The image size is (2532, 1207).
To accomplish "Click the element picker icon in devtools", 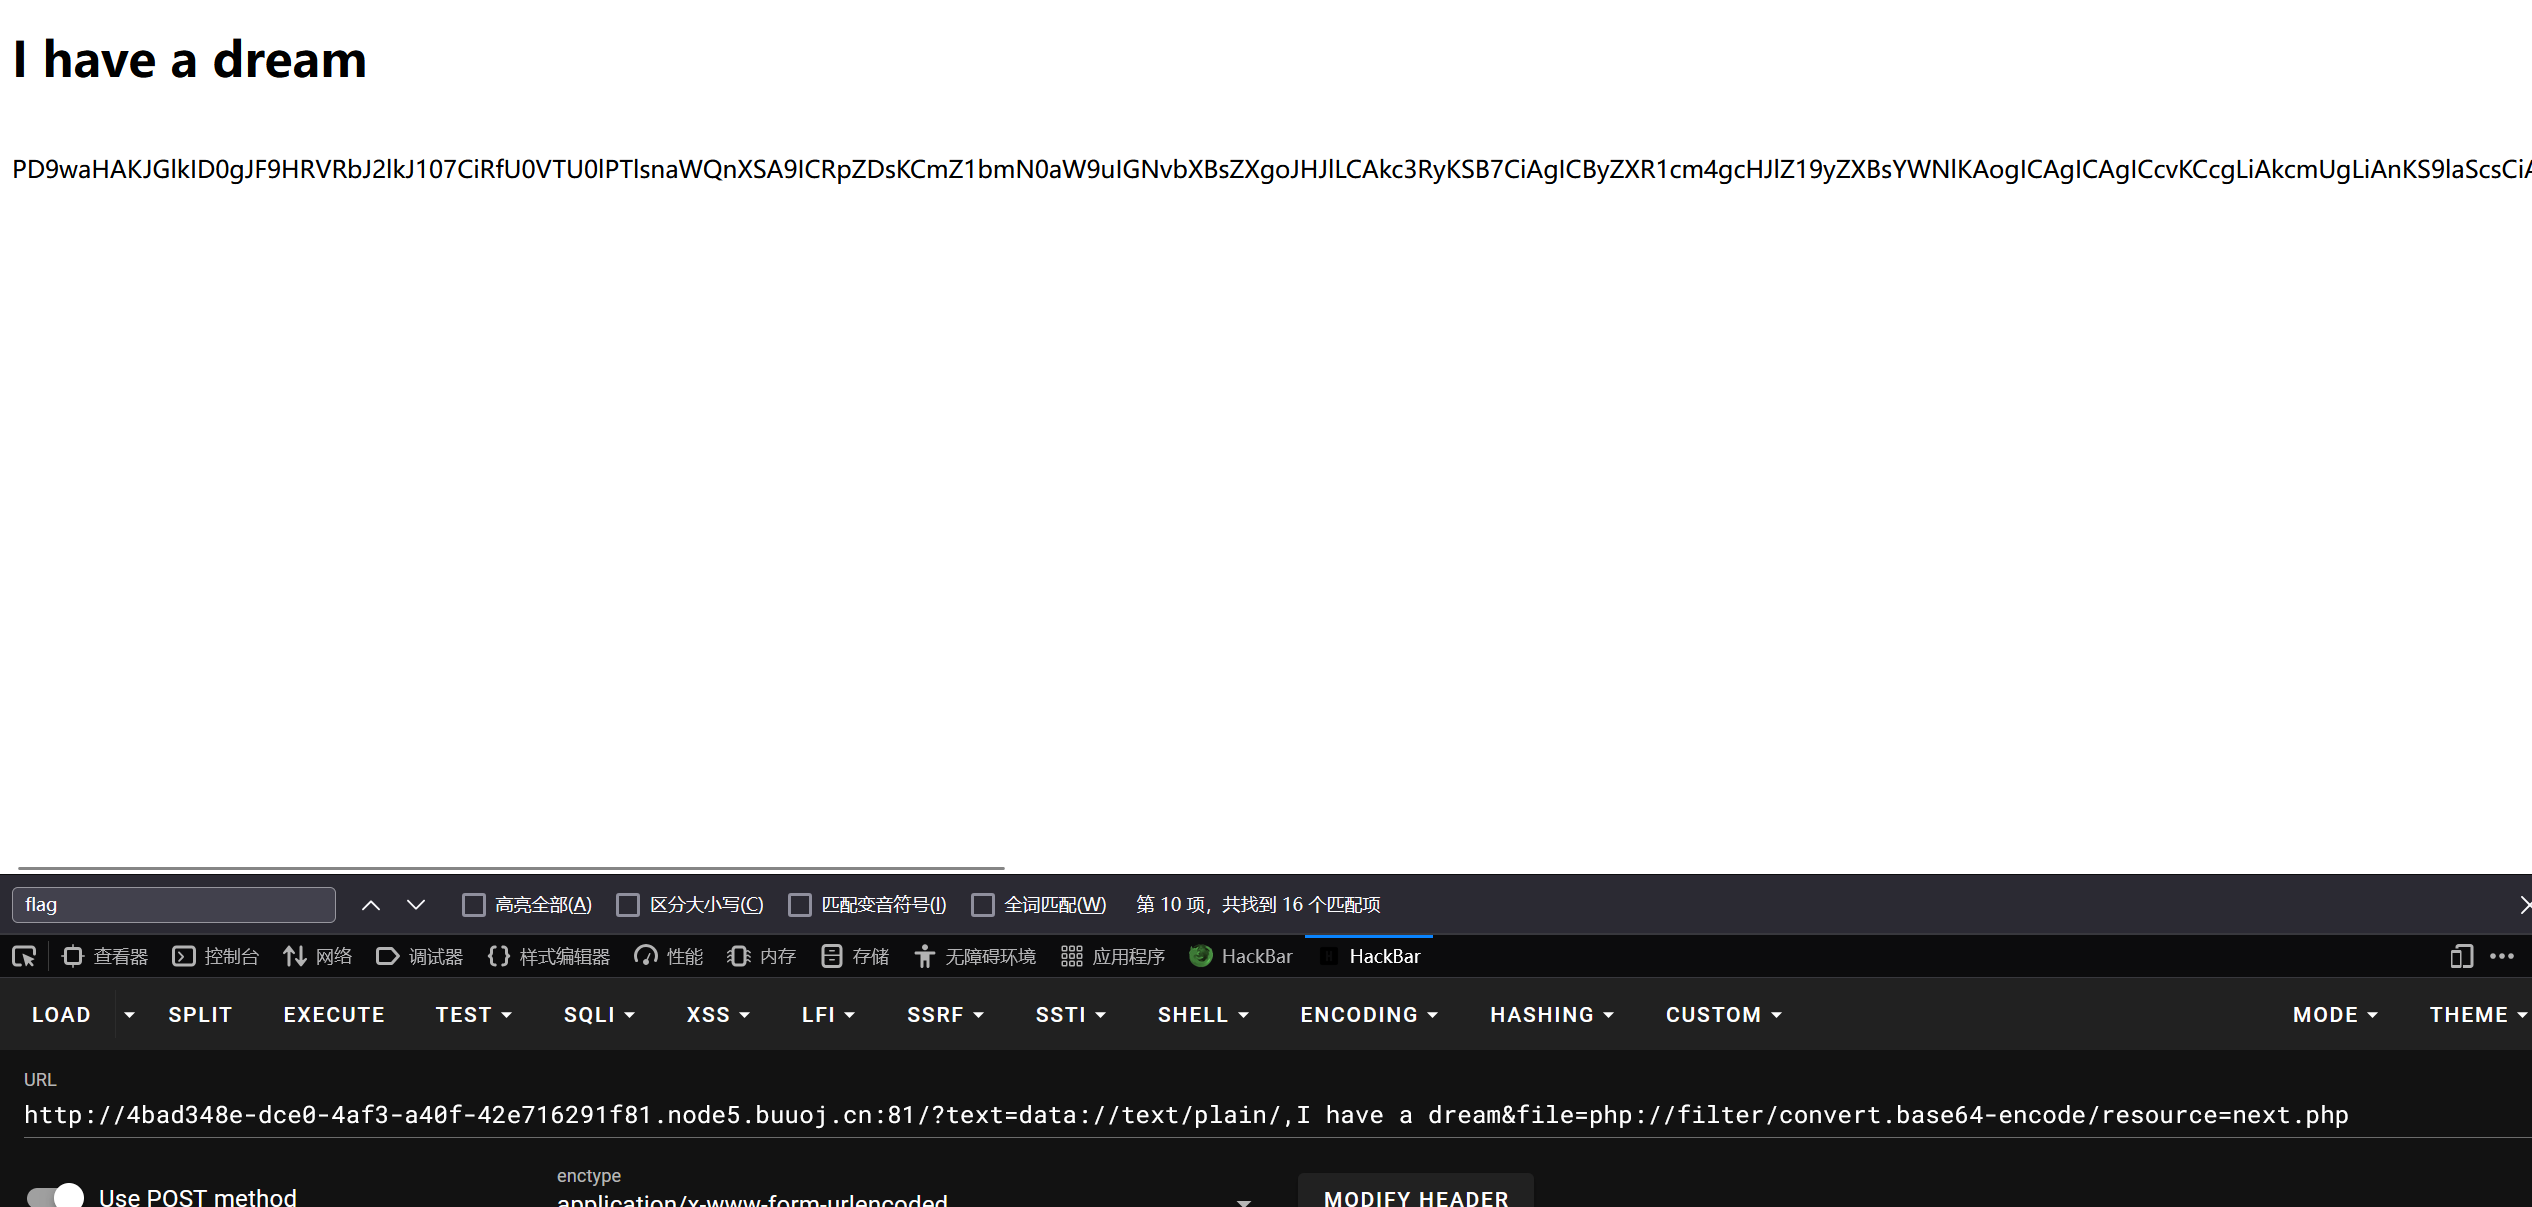I will pos(24,957).
